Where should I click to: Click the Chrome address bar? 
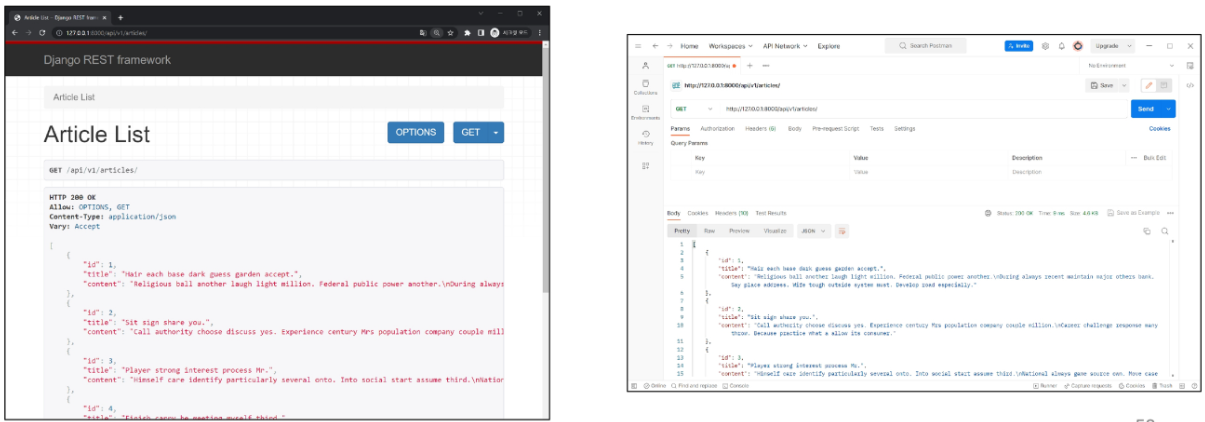click(236, 33)
